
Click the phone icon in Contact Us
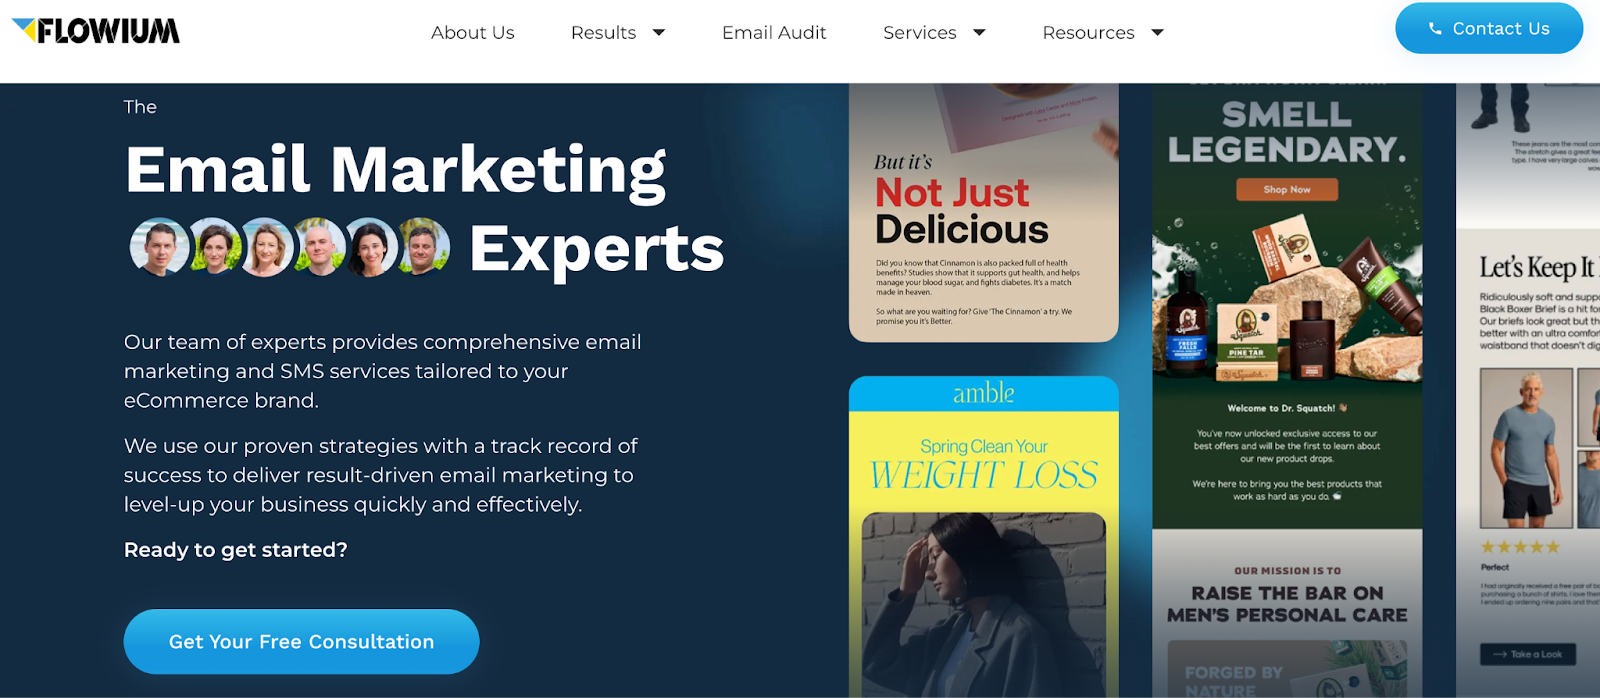[x=1435, y=29]
